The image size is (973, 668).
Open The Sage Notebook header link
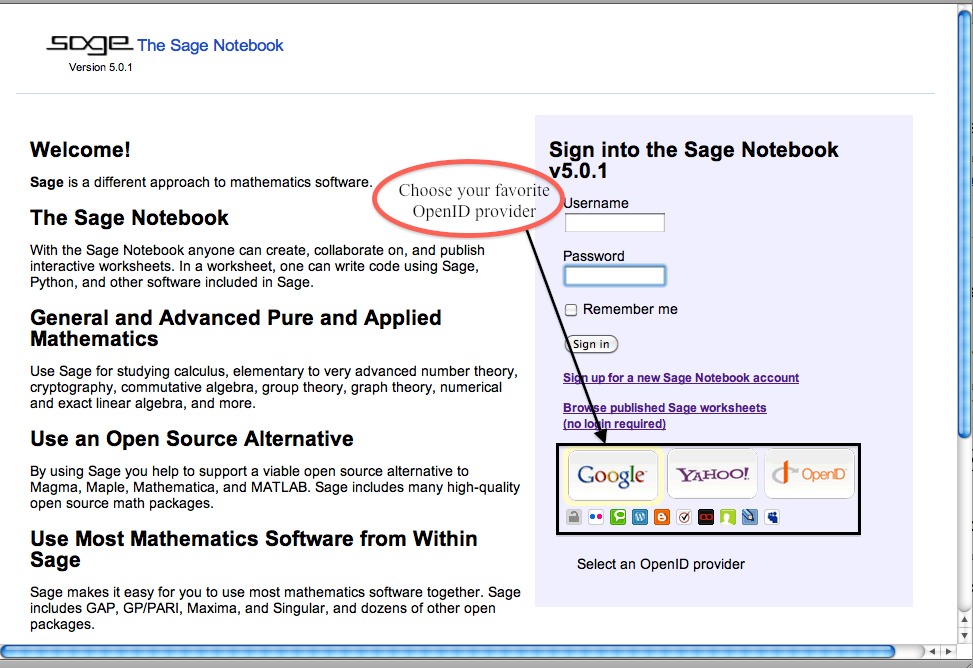tap(210, 45)
